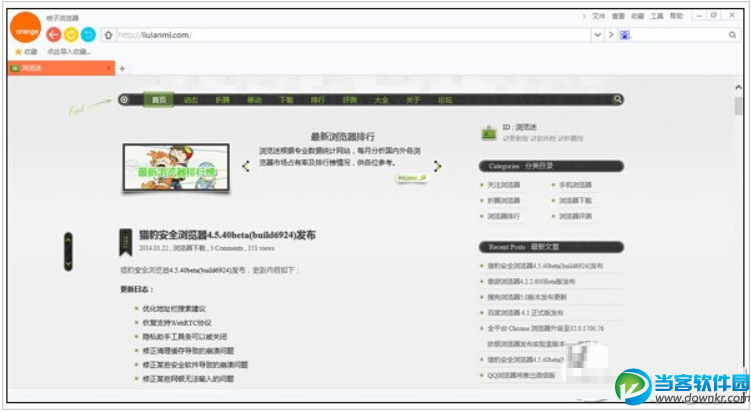Click the blue undo/restore button

88,34
